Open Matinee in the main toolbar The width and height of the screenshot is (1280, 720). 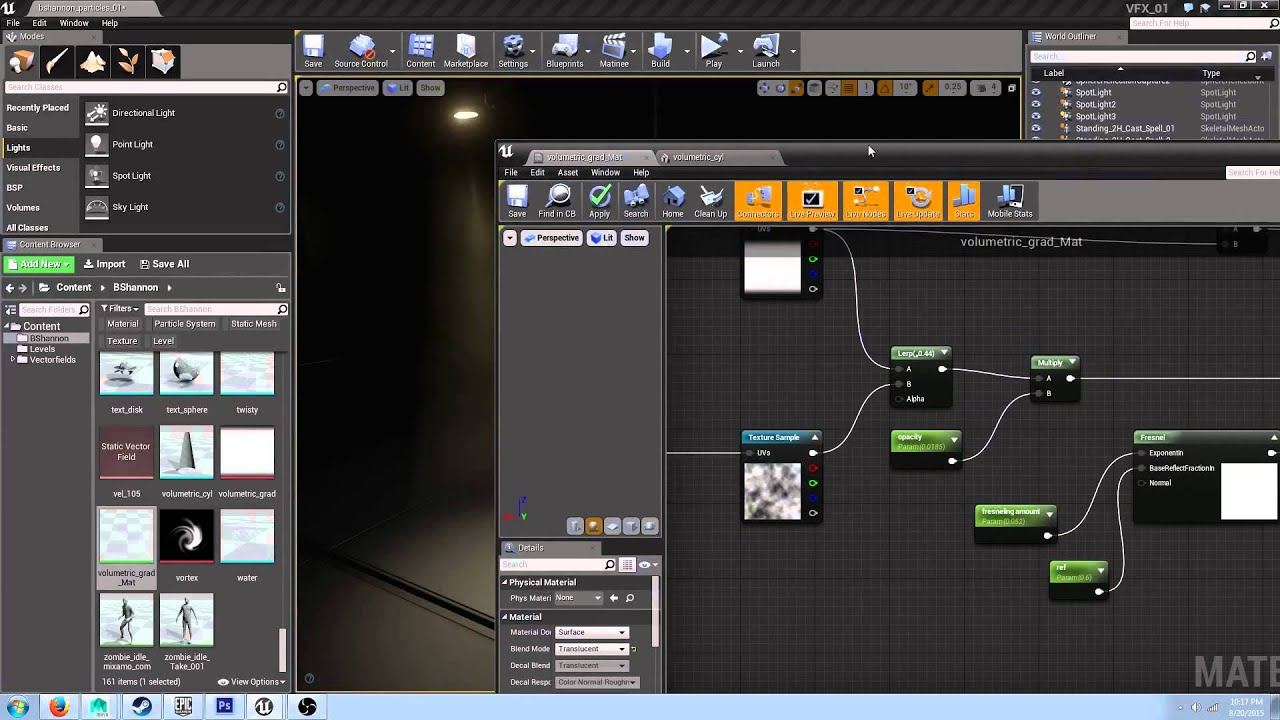click(614, 52)
